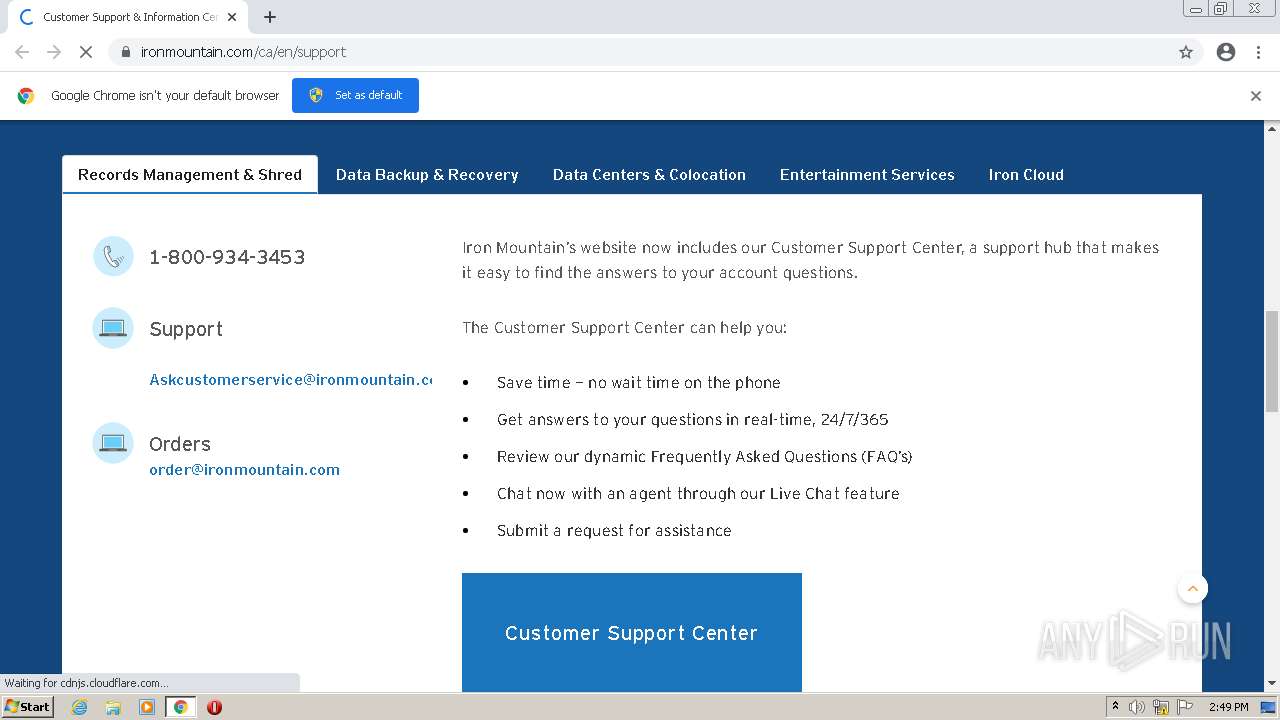Switch to the Data Centers & Colocation tab
The image size is (1280, 720).
click(x=649, y=174)
